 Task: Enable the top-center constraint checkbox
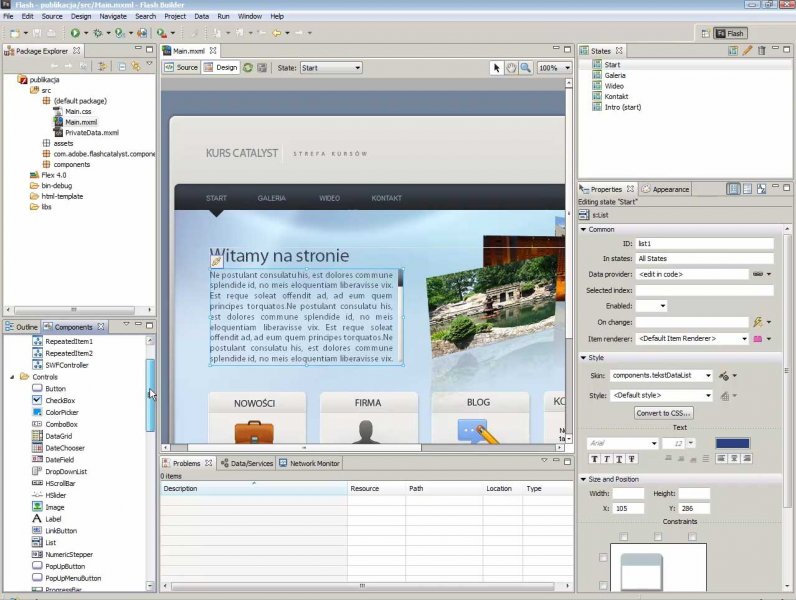(x=657, y=537)
